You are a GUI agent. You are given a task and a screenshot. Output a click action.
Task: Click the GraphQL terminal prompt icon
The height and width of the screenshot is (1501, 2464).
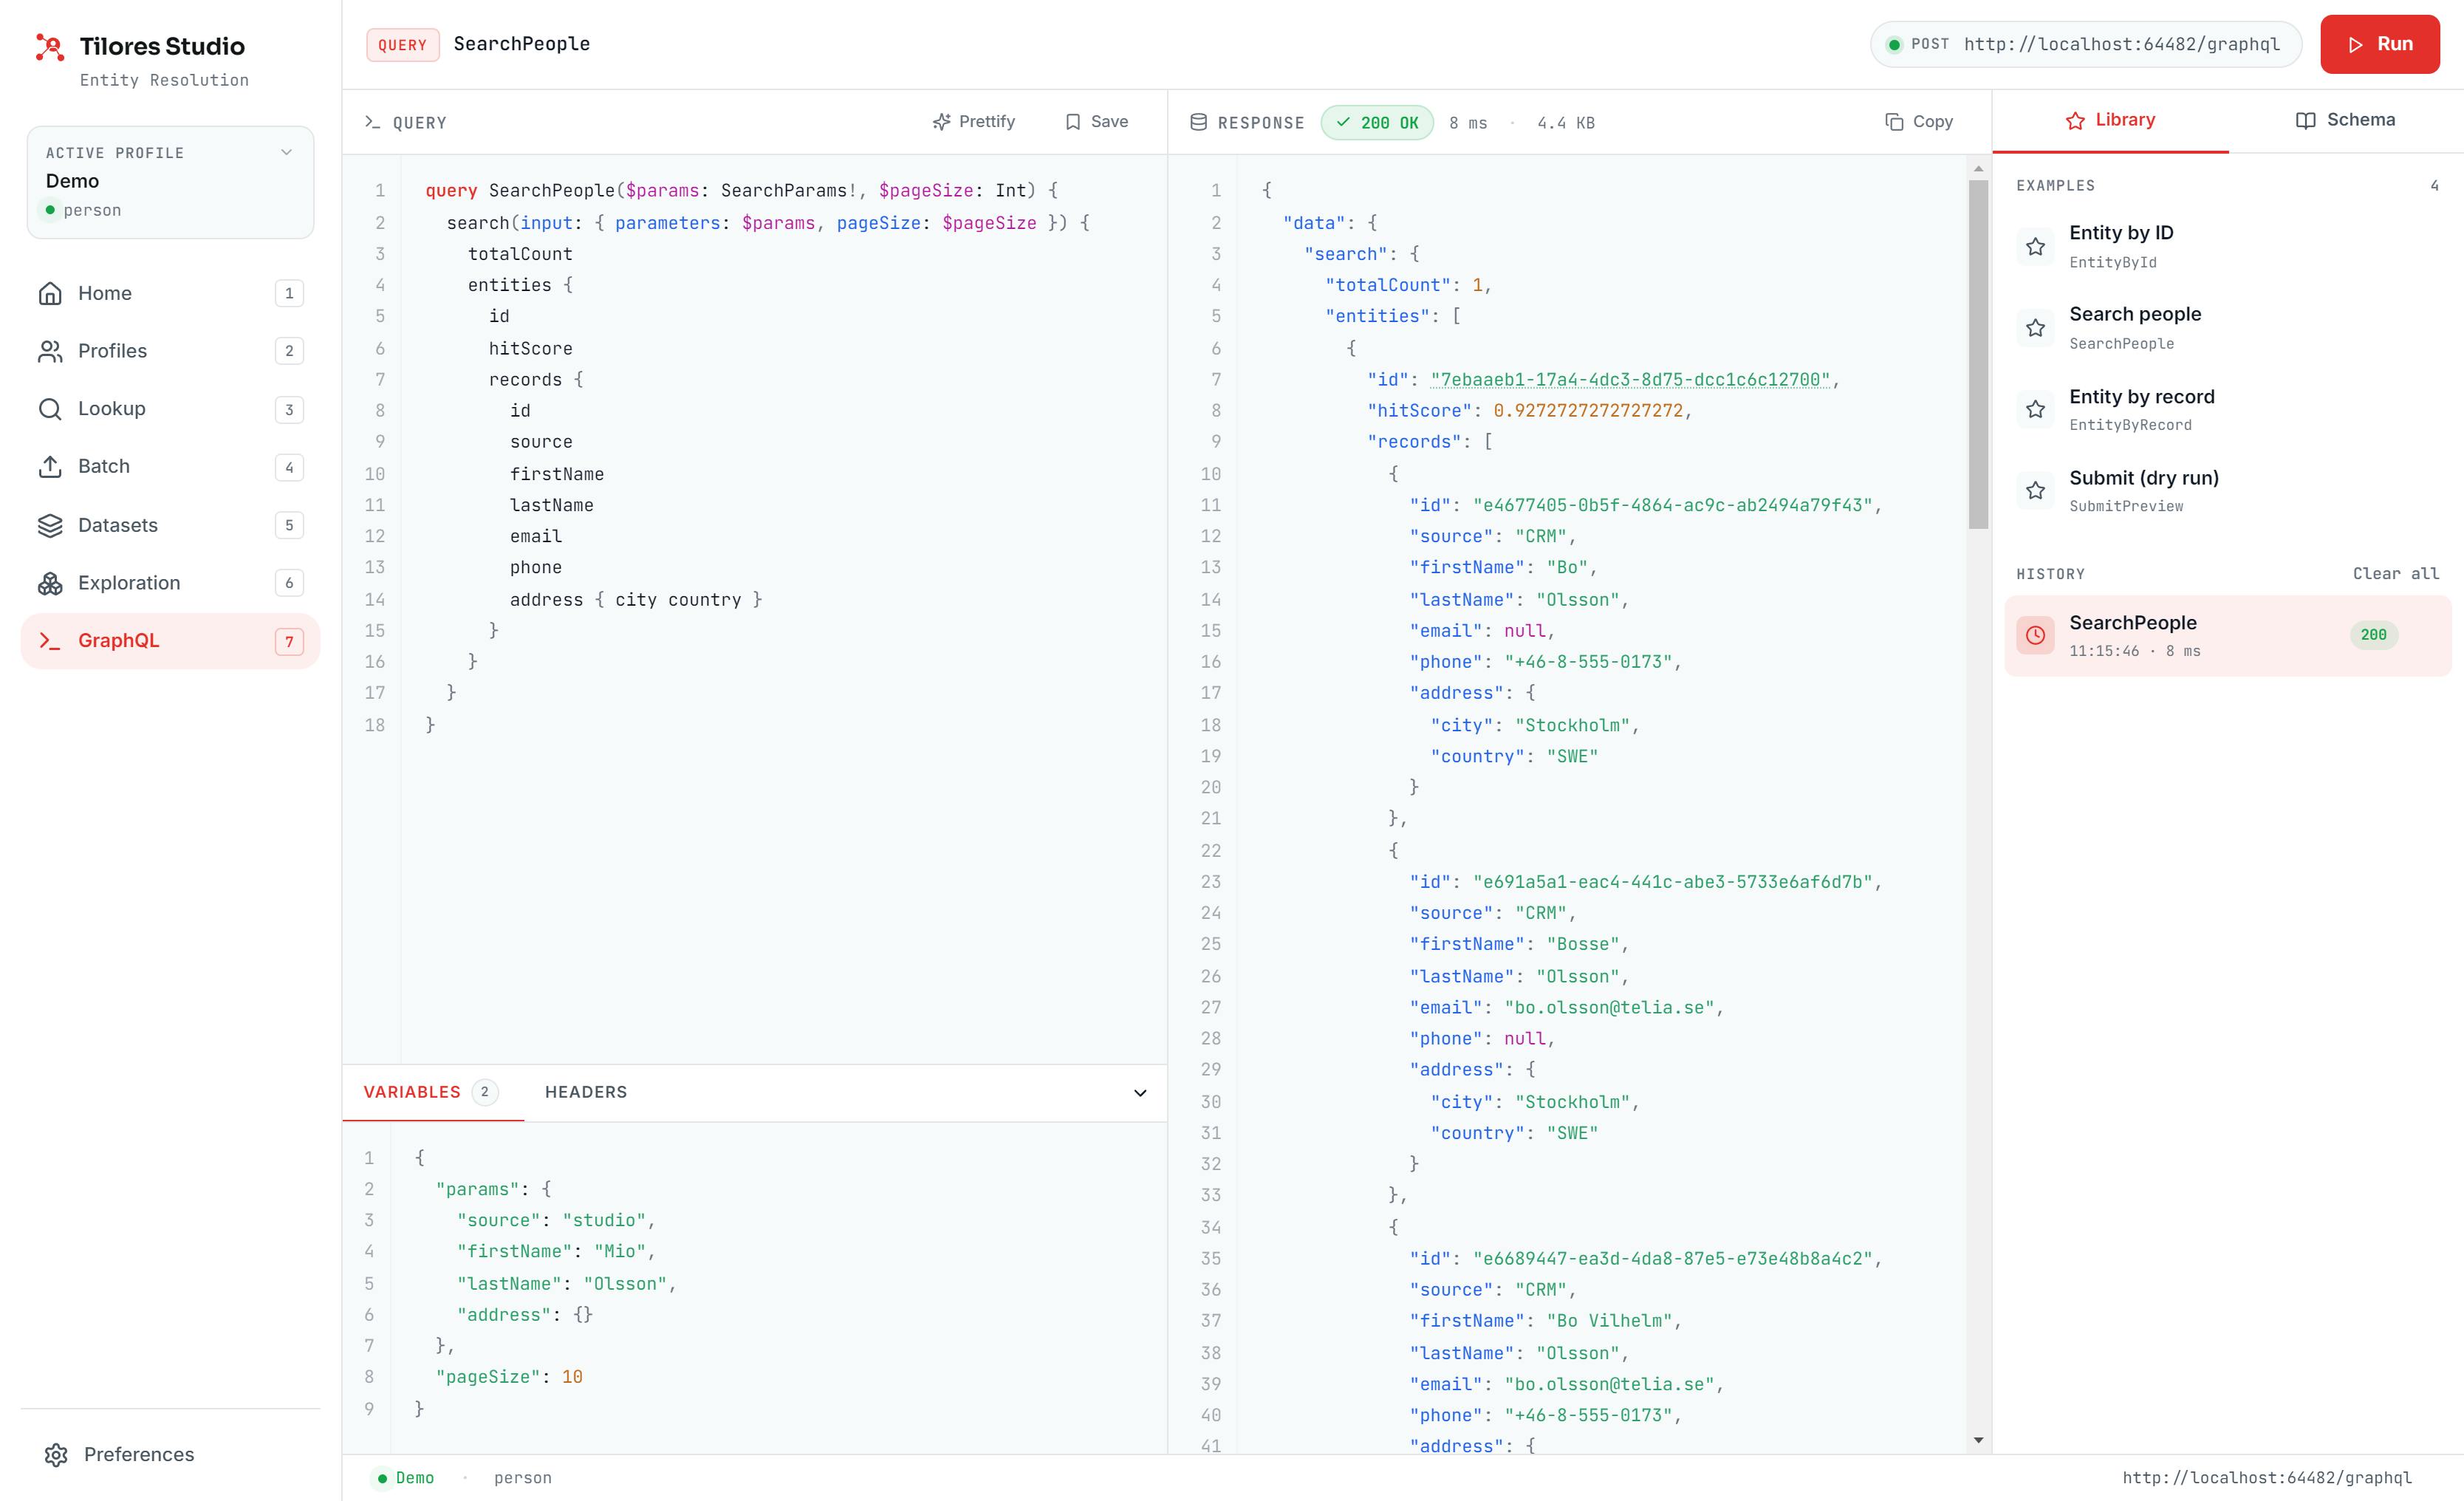pos(50,641)
